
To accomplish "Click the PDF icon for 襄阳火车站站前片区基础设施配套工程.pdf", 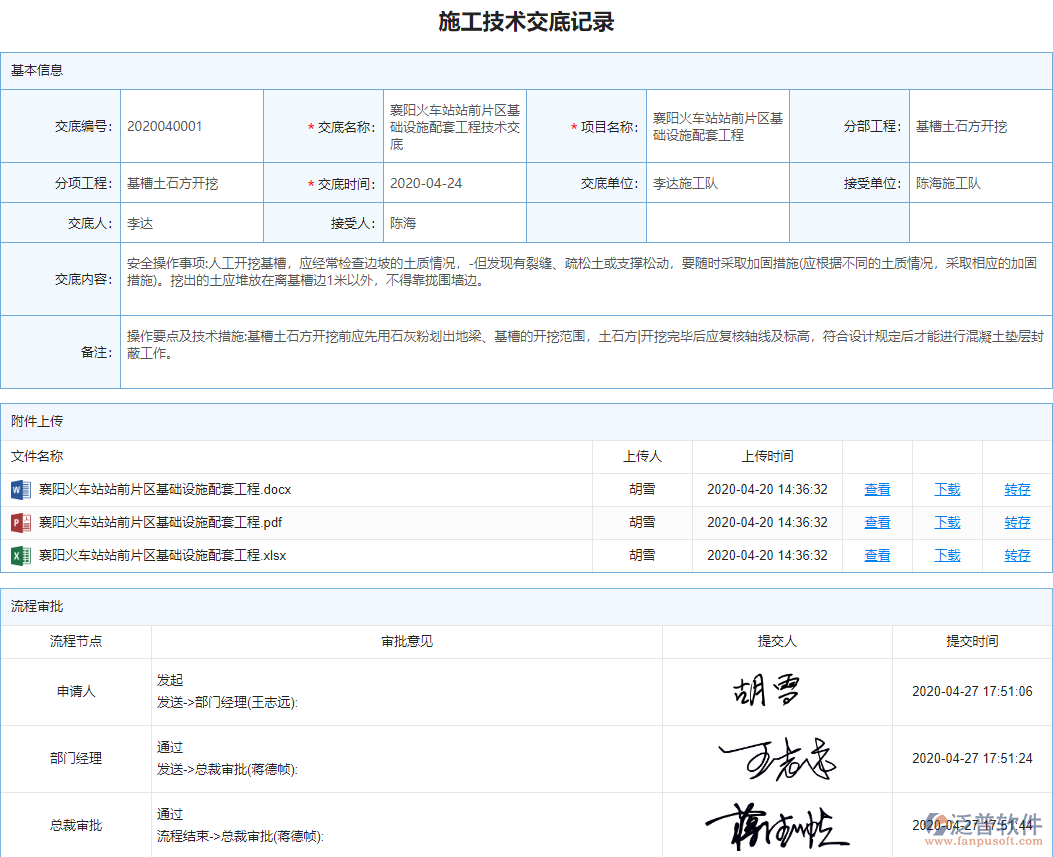I will tap(20, 522).
